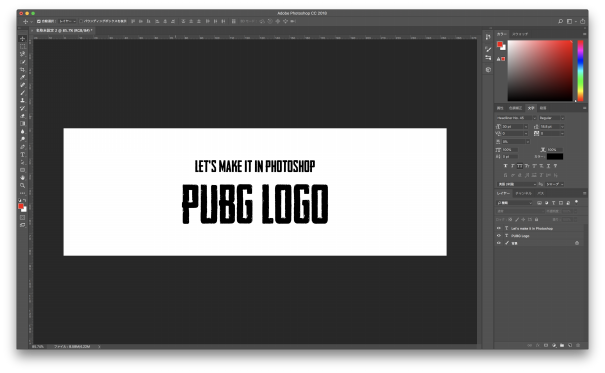Select the Clone Stamp tool
The width and height of the screenshot is (605, 373).
click(x=22, y=100)
